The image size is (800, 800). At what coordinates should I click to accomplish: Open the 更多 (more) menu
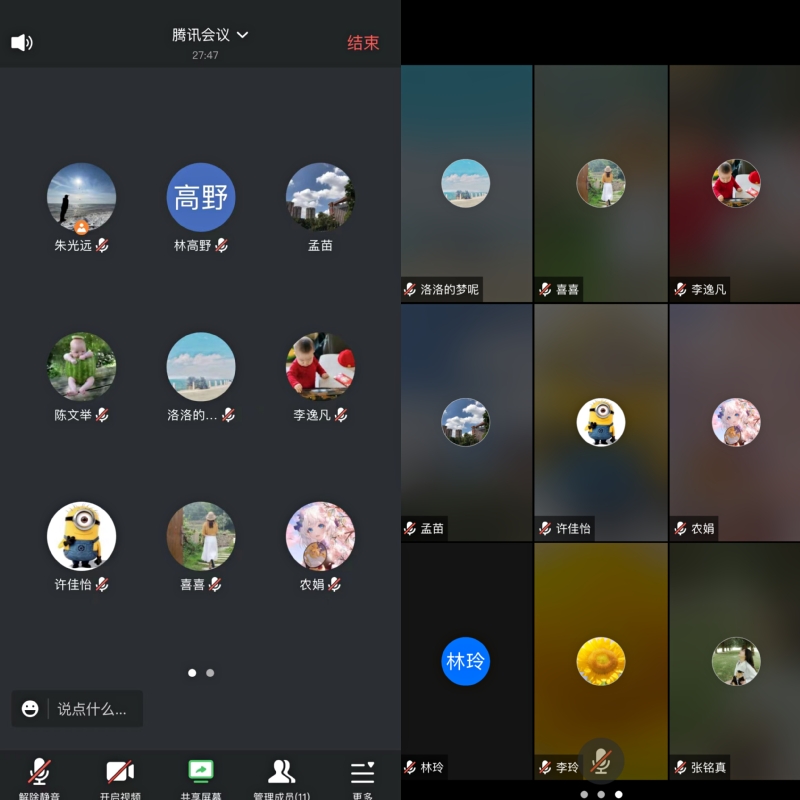pyautogui.click(x=362, y=773)
